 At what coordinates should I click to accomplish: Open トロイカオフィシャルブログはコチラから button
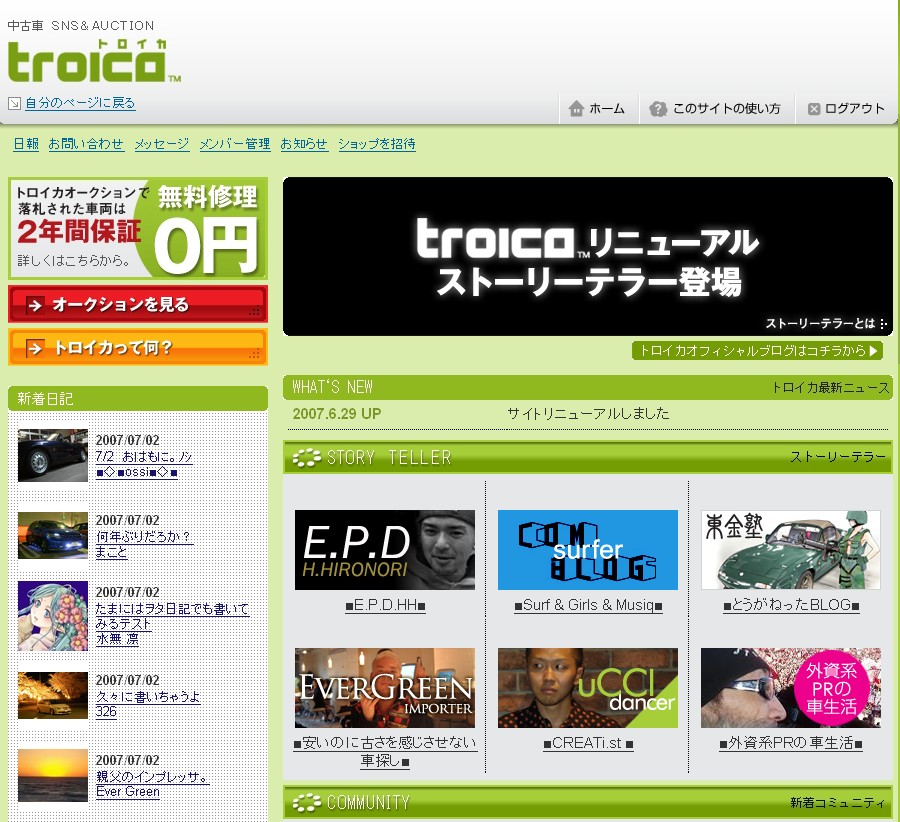757,351
